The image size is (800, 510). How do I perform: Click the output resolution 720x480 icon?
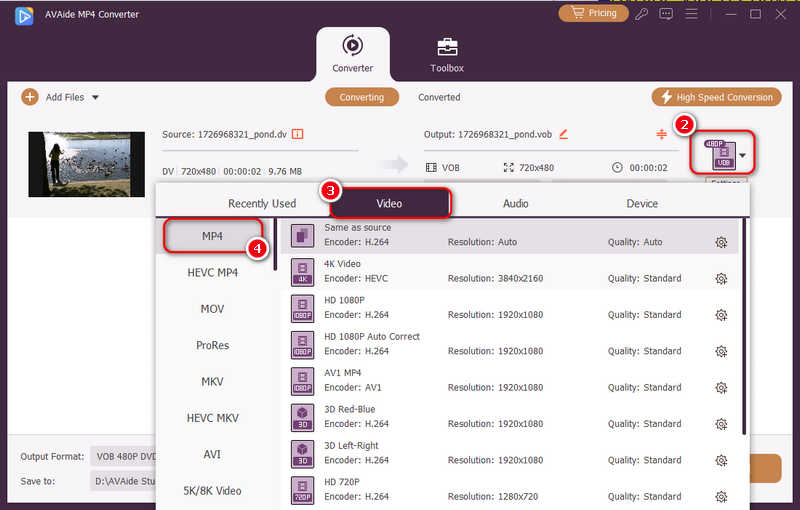(508, 167)
